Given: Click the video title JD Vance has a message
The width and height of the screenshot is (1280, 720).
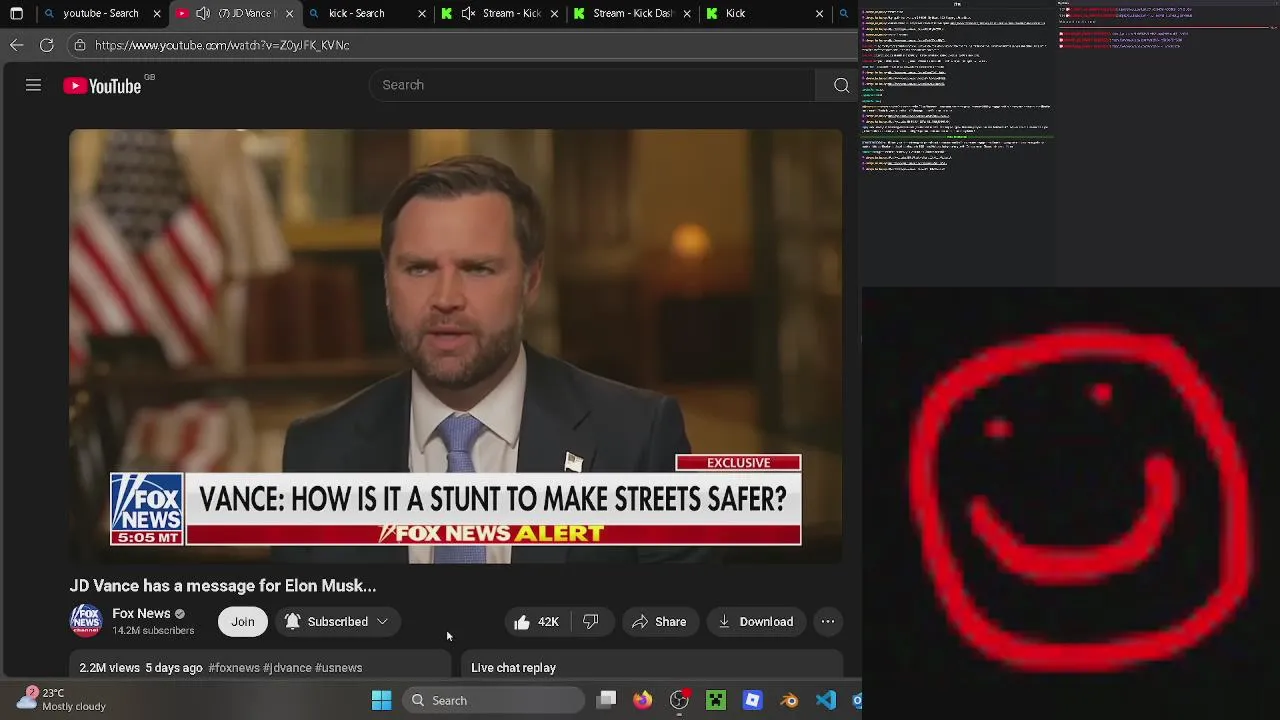Looking at the screenshot, I should [223, 586].
